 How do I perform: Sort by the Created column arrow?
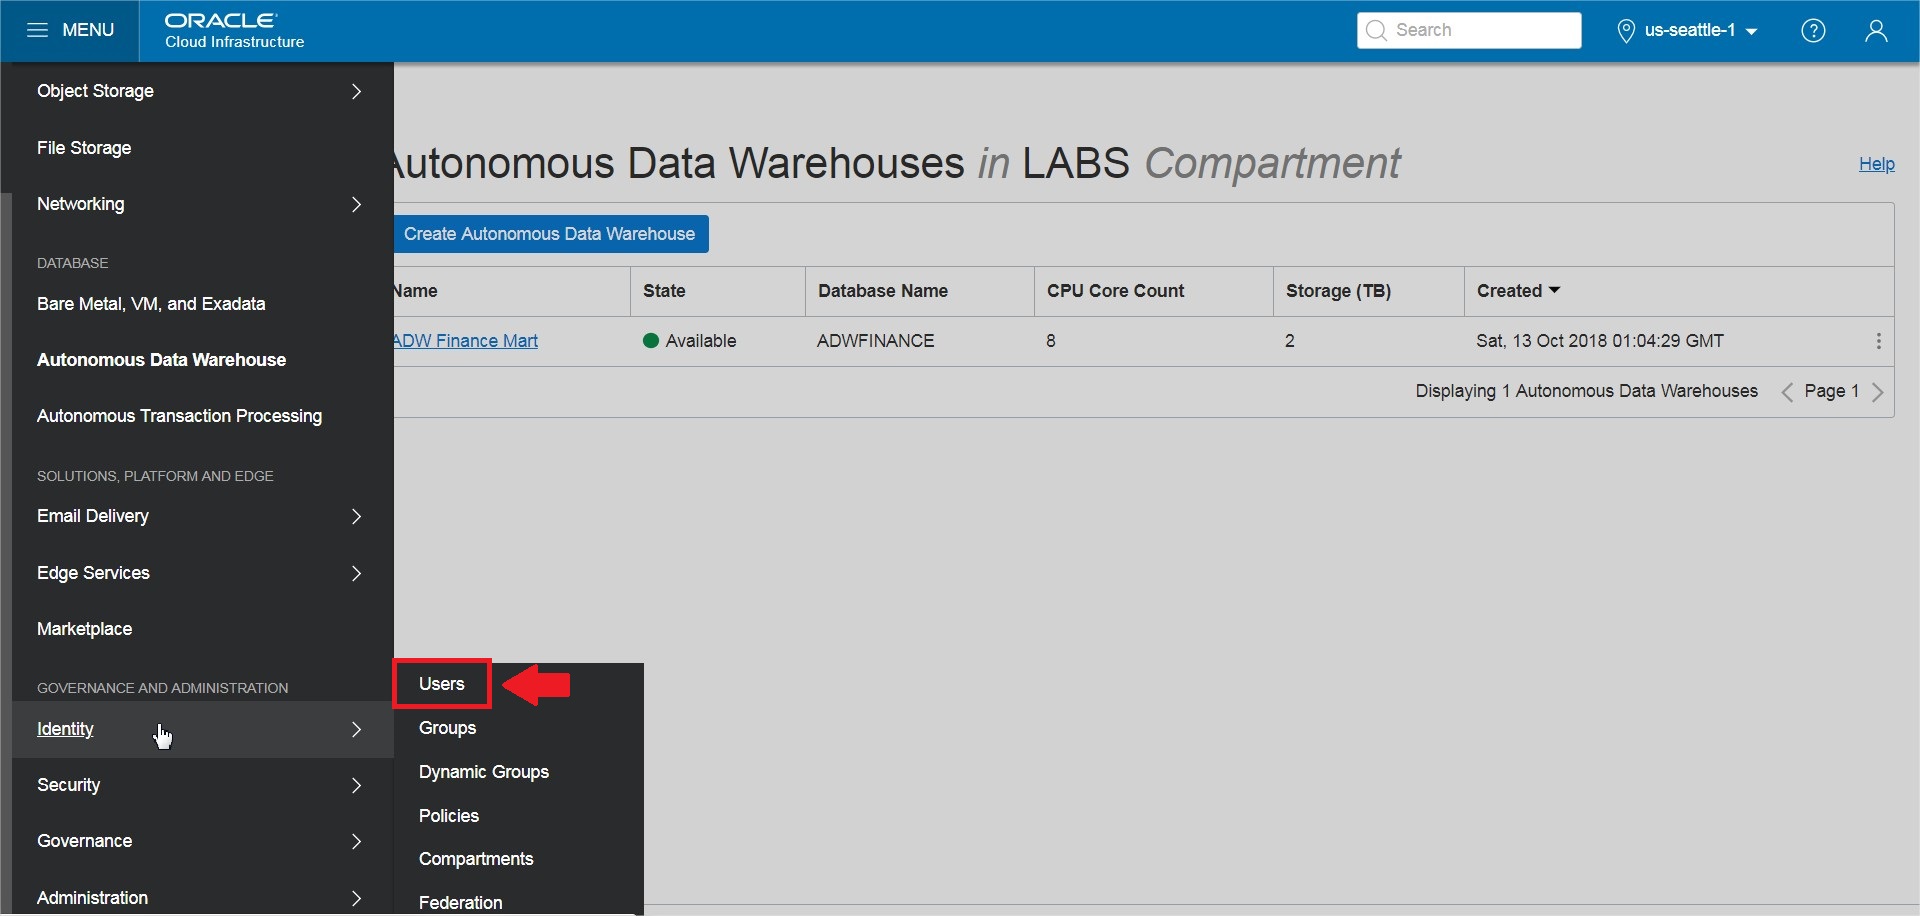1554,290
